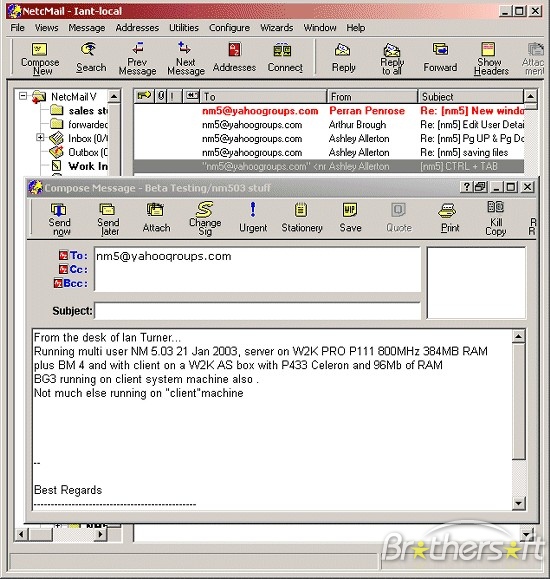The height and width of the screenshot is (579, 550).
Task: Click the attachment column header icon
Action: pos(161,96)
